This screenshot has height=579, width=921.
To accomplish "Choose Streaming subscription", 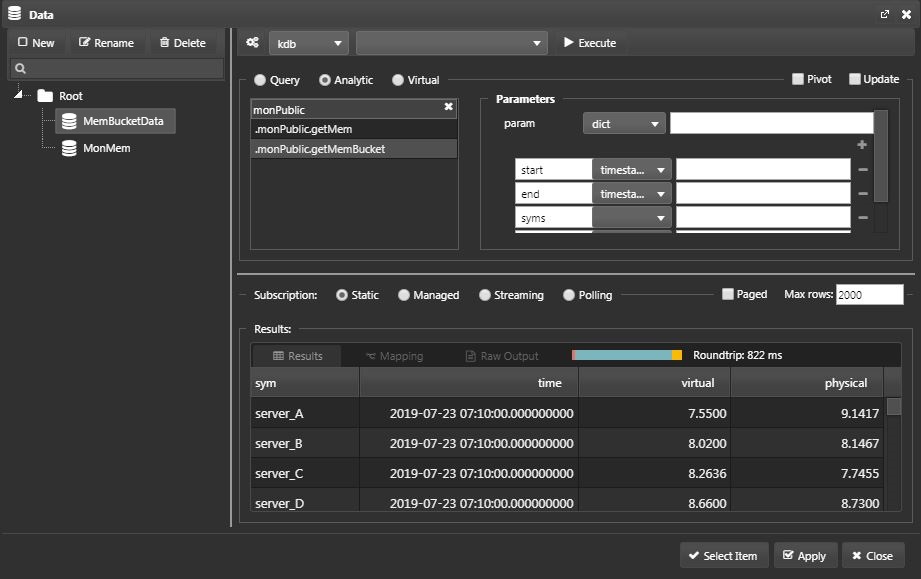I will coord(484,295).
